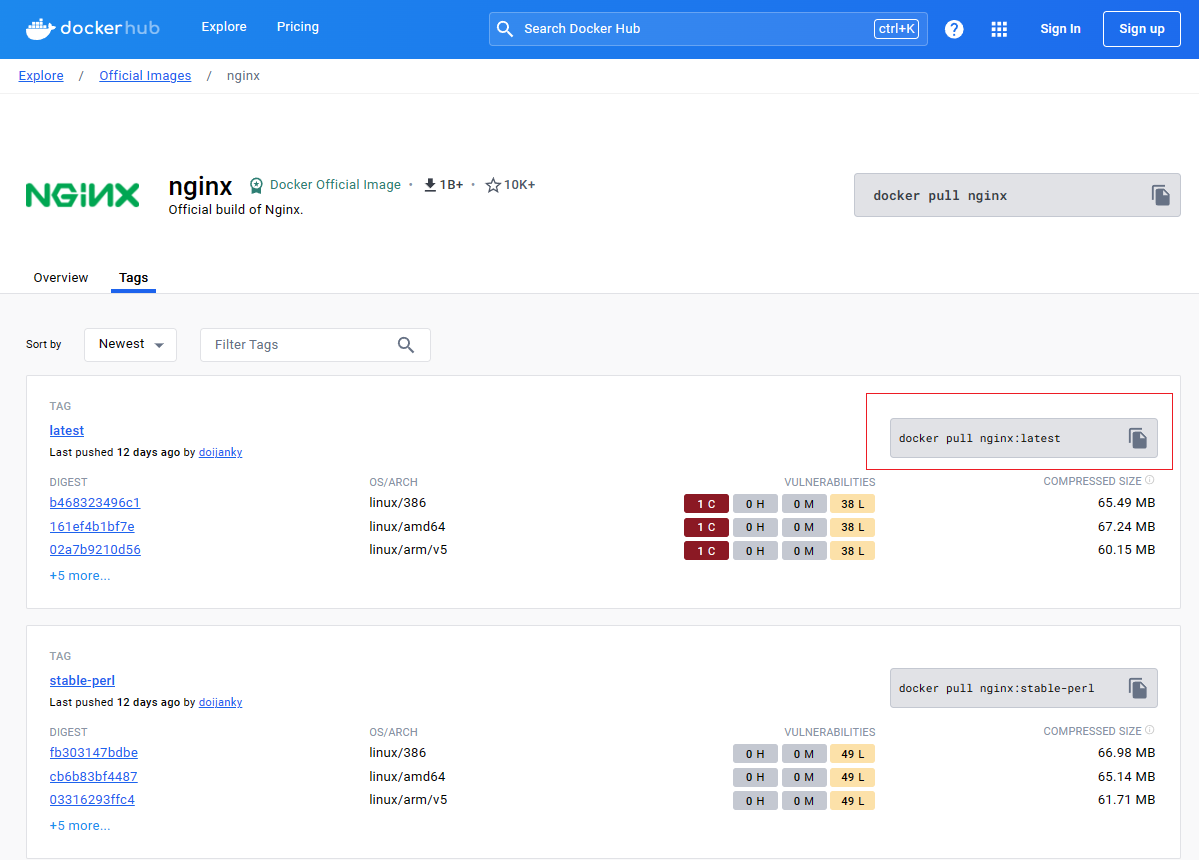Open digest 02a7b9210d56
Screen dimensions: 1199x860
(x=95, y=549)
